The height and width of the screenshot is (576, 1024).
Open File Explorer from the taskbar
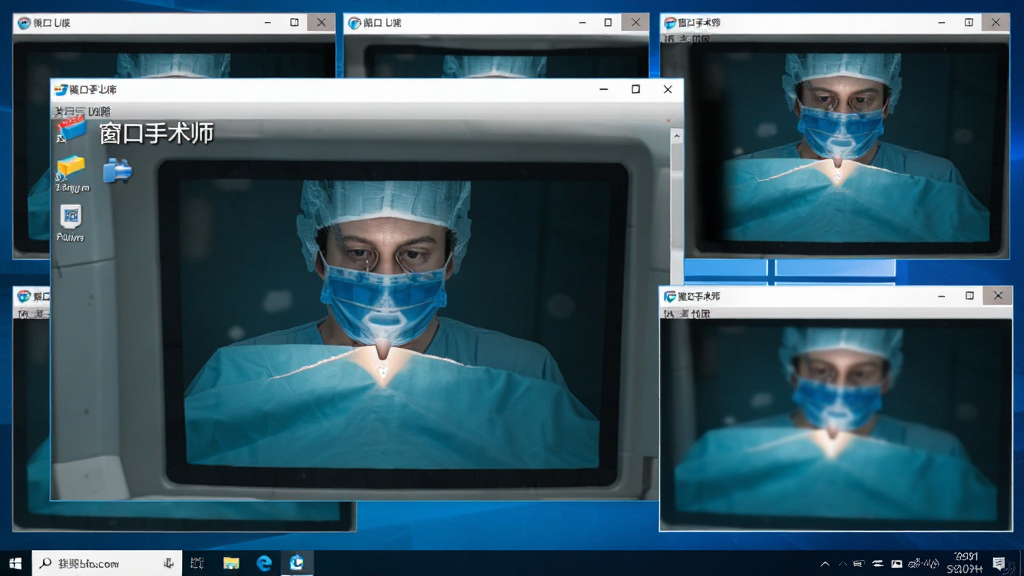(231, 563)
